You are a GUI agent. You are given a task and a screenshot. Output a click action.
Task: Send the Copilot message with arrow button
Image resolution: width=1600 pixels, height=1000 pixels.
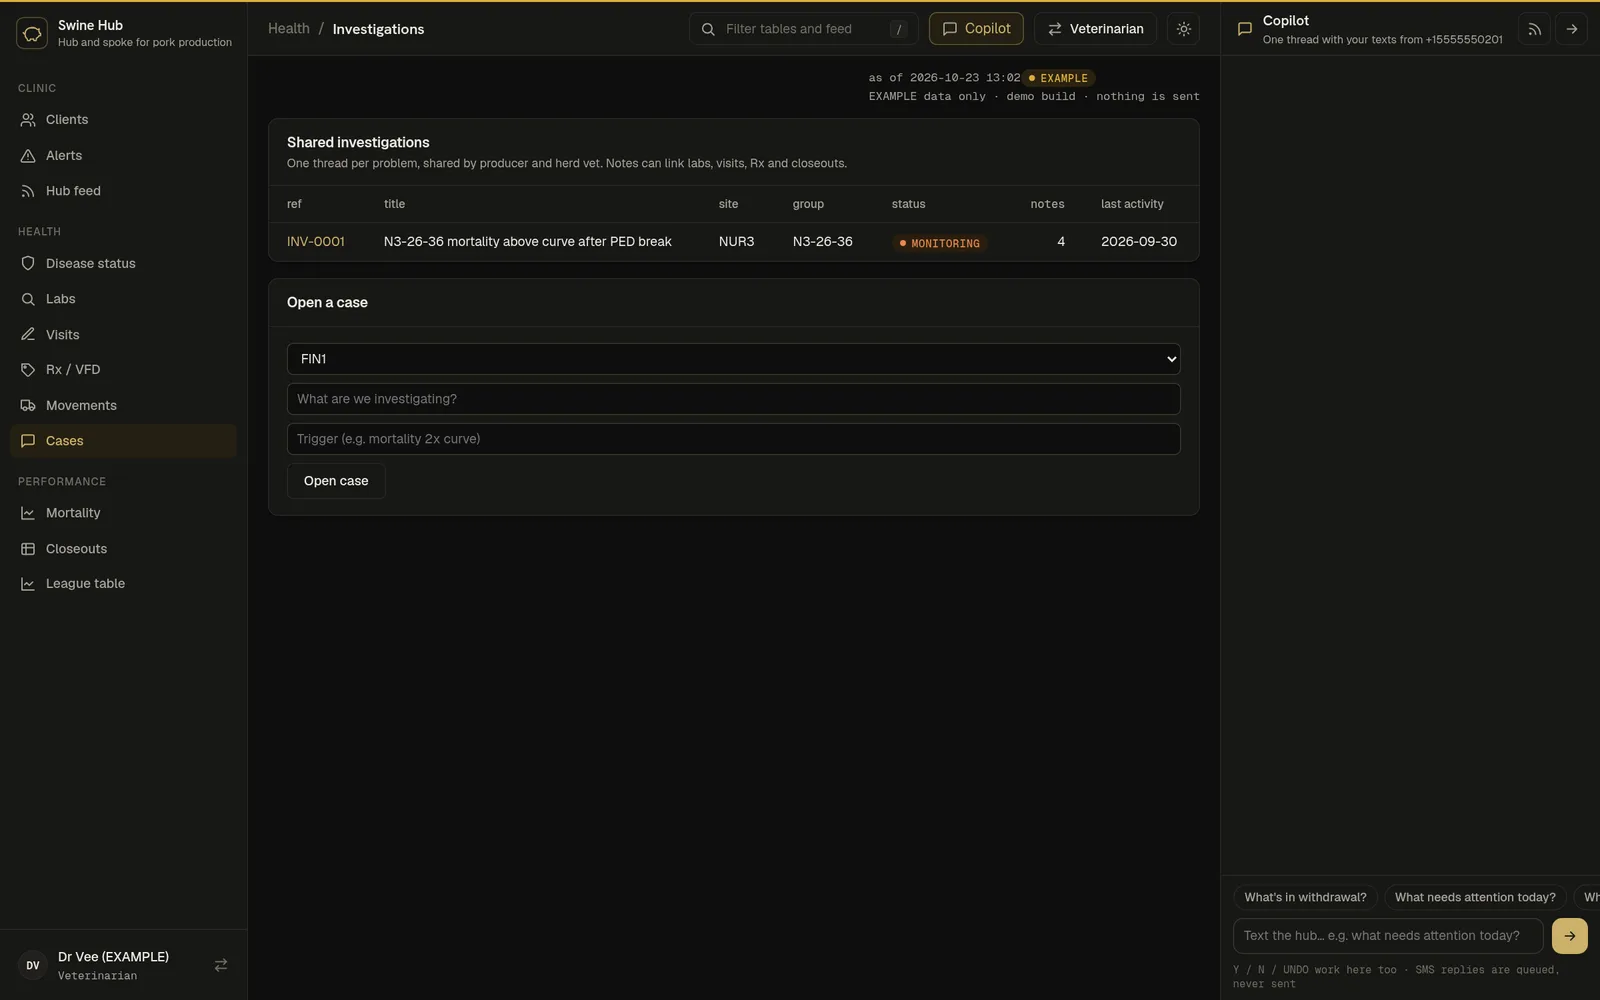1570,936
